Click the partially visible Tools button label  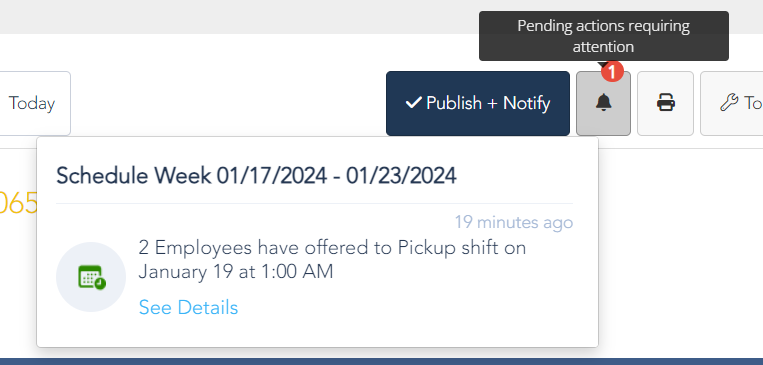(x=753, y=103)
